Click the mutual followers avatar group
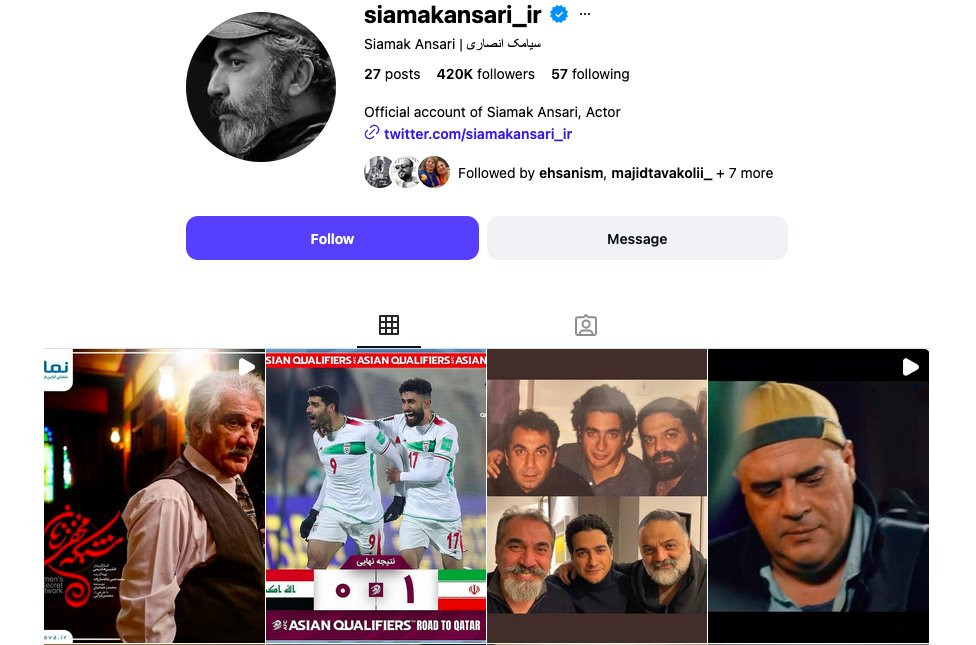This screenshot has width=976, height=645. 407,172
